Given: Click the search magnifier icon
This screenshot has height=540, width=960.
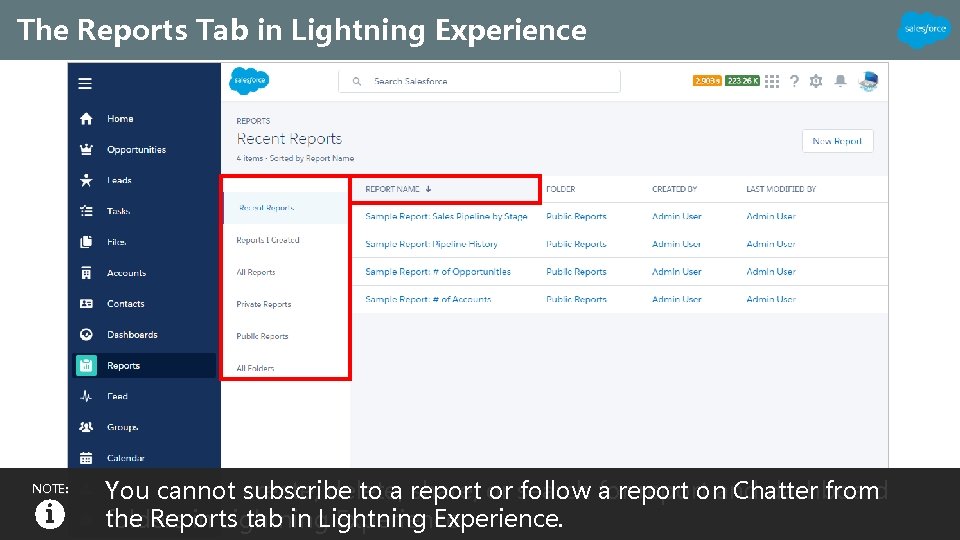Looking at the screenshot, I should pos(357,81).
